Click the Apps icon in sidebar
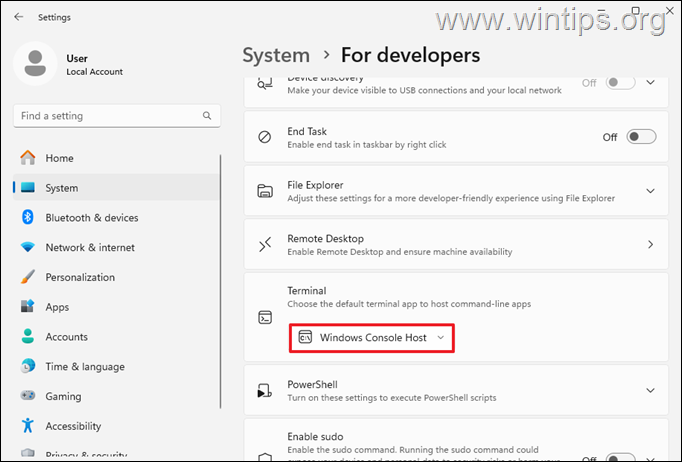 click(28, 306)
